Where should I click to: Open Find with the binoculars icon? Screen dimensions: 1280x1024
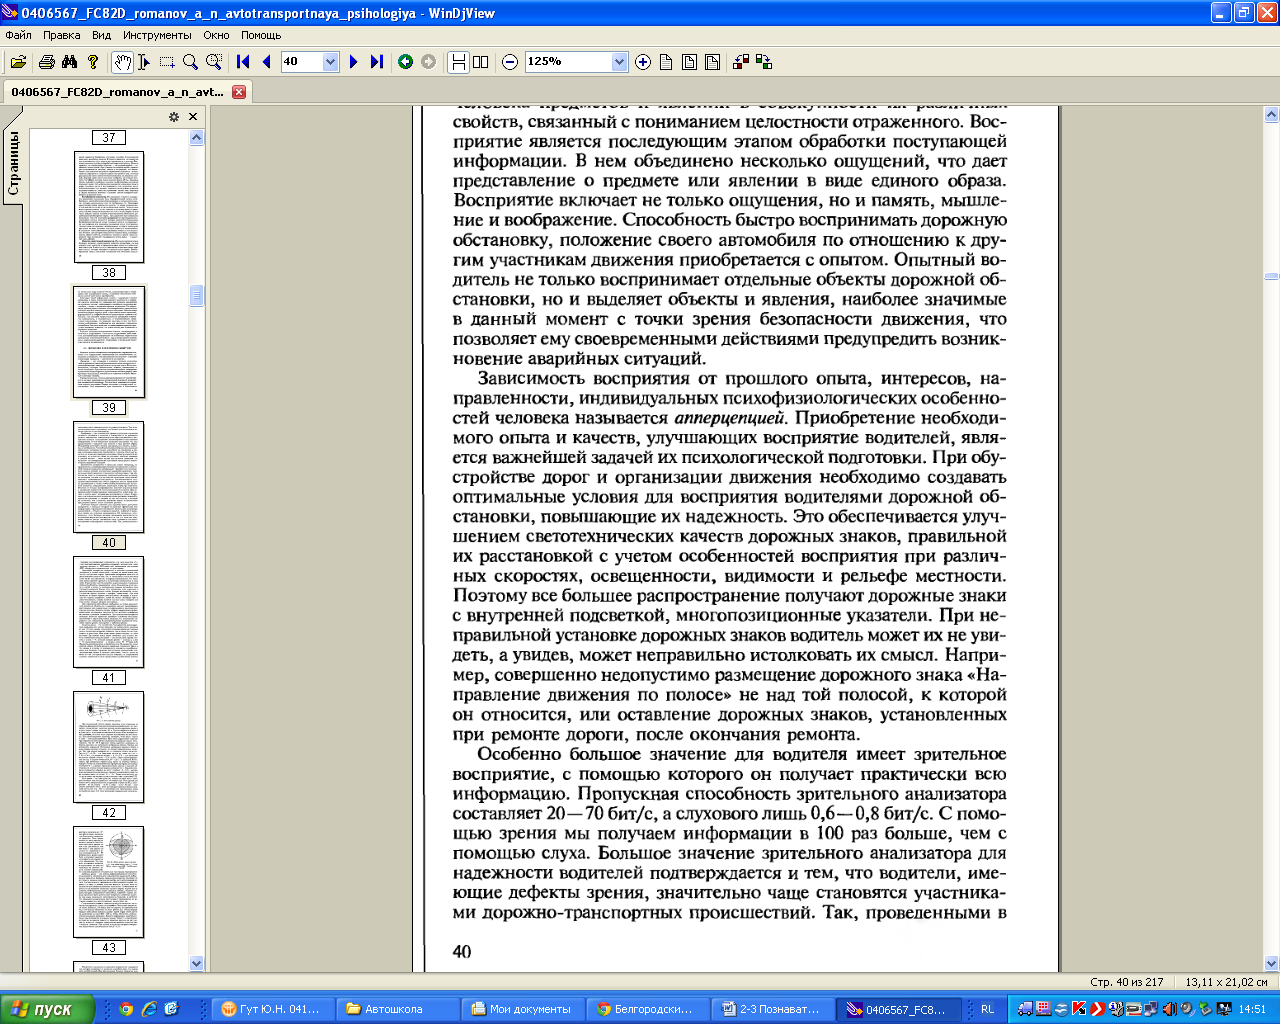click(69, 62)
